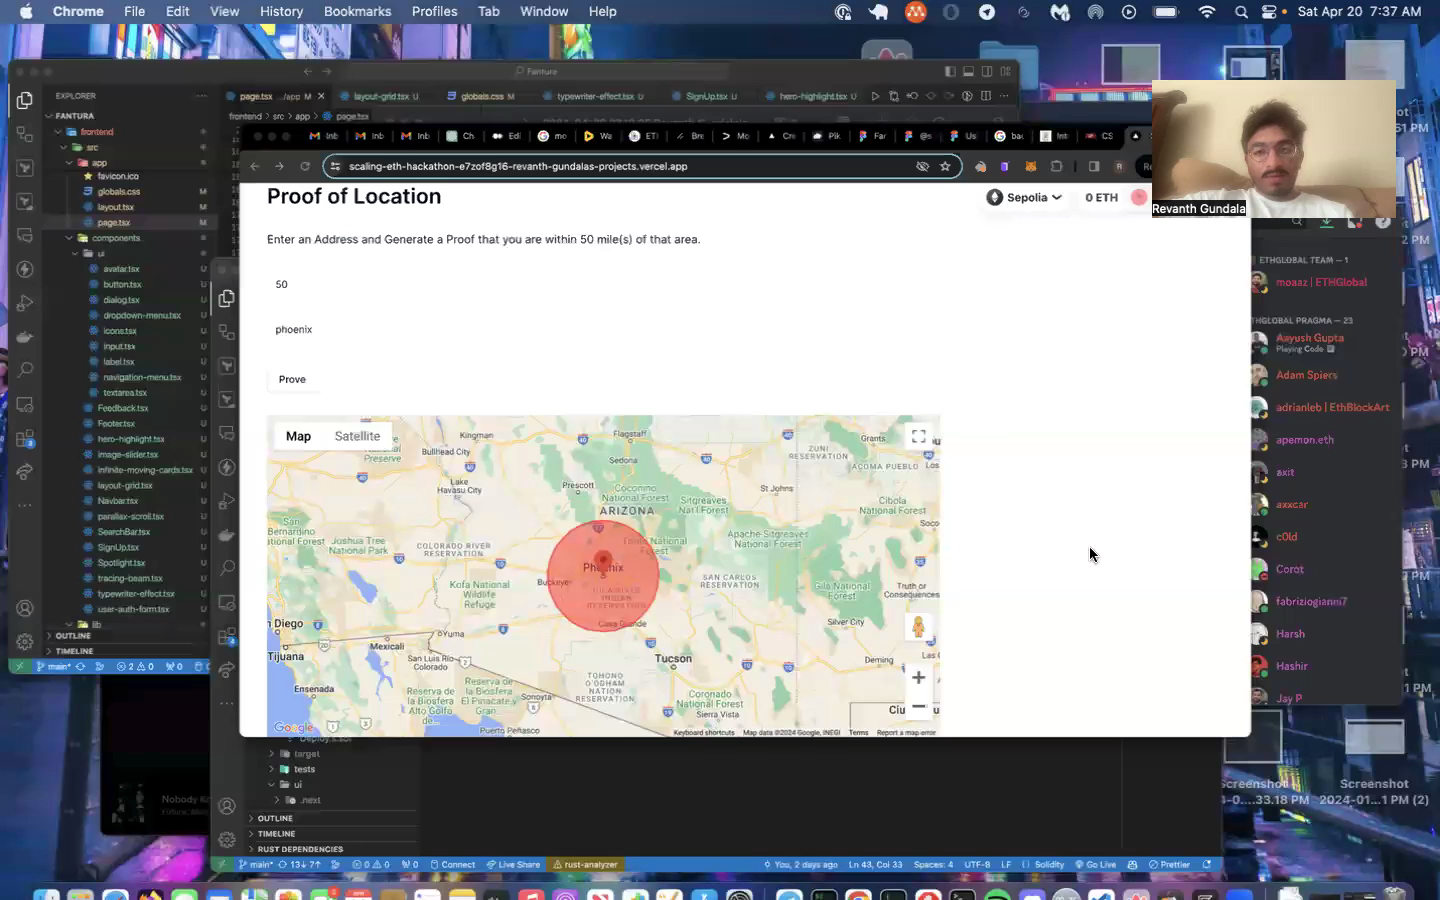
Task: Select the Map view toggle
Action: (x=298, y=436)
